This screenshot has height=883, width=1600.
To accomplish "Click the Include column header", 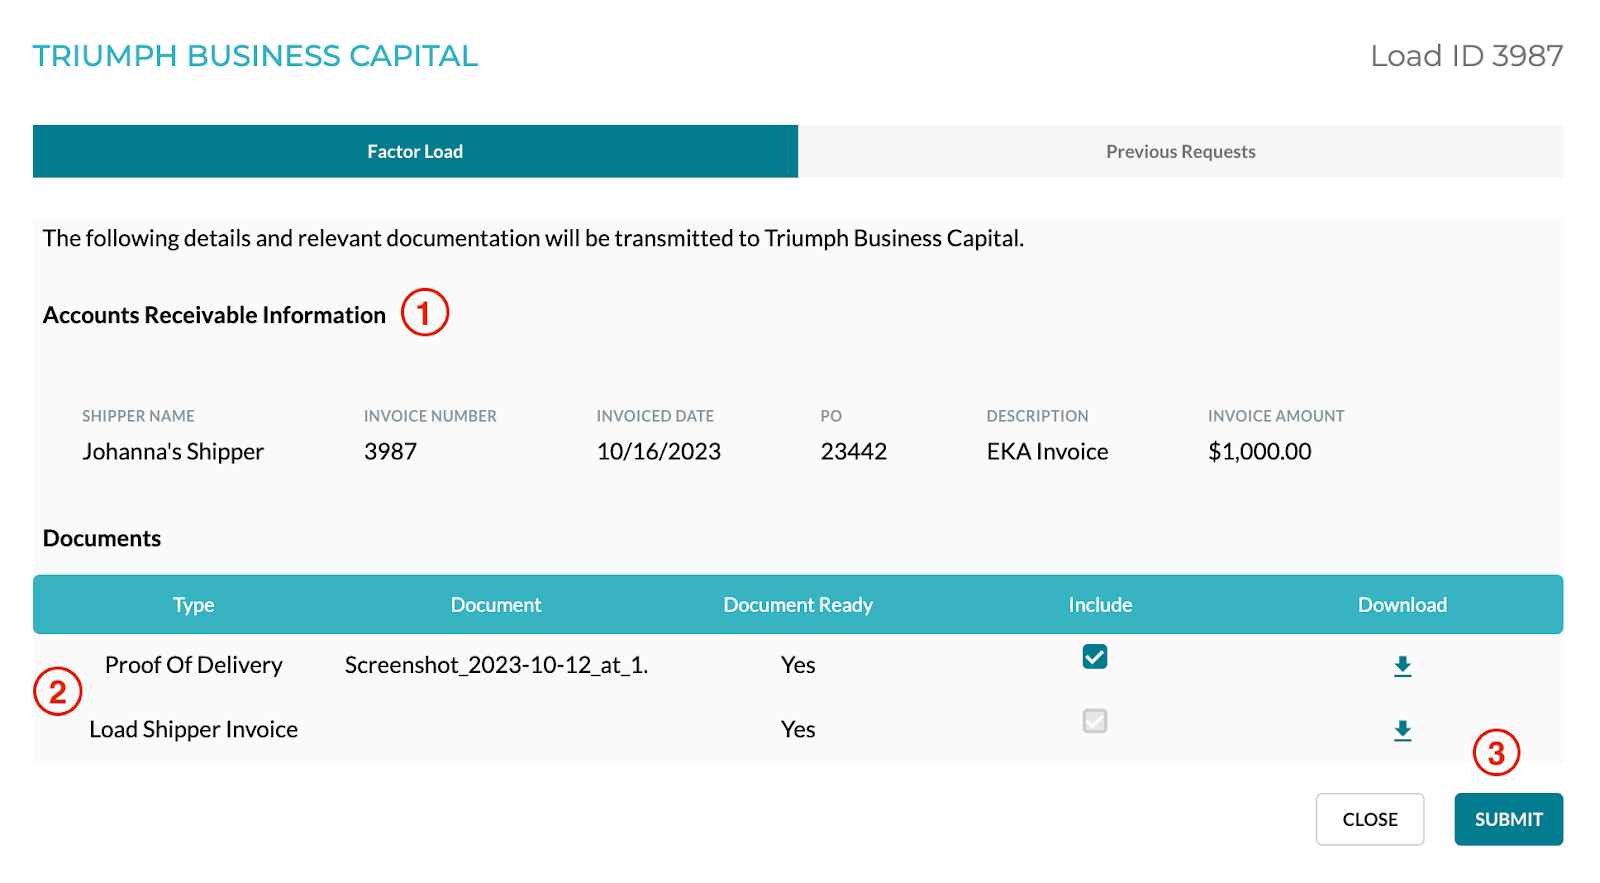I will pos(1100,605).
